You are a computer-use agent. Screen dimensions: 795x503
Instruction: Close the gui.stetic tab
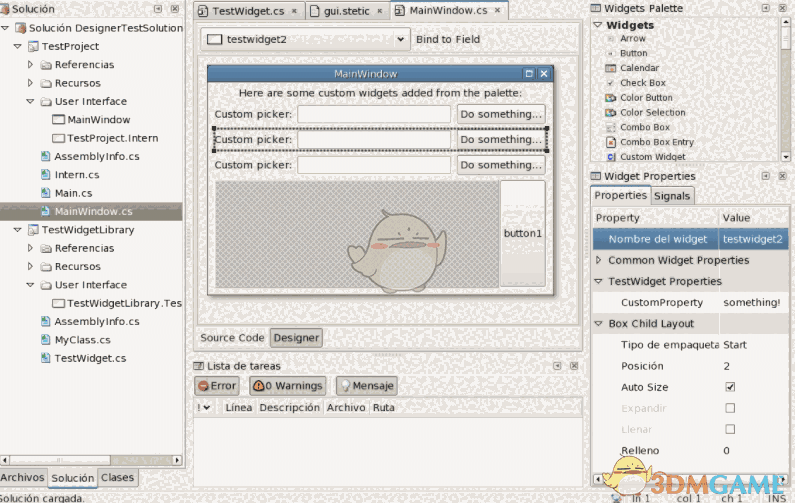[380, 11]
